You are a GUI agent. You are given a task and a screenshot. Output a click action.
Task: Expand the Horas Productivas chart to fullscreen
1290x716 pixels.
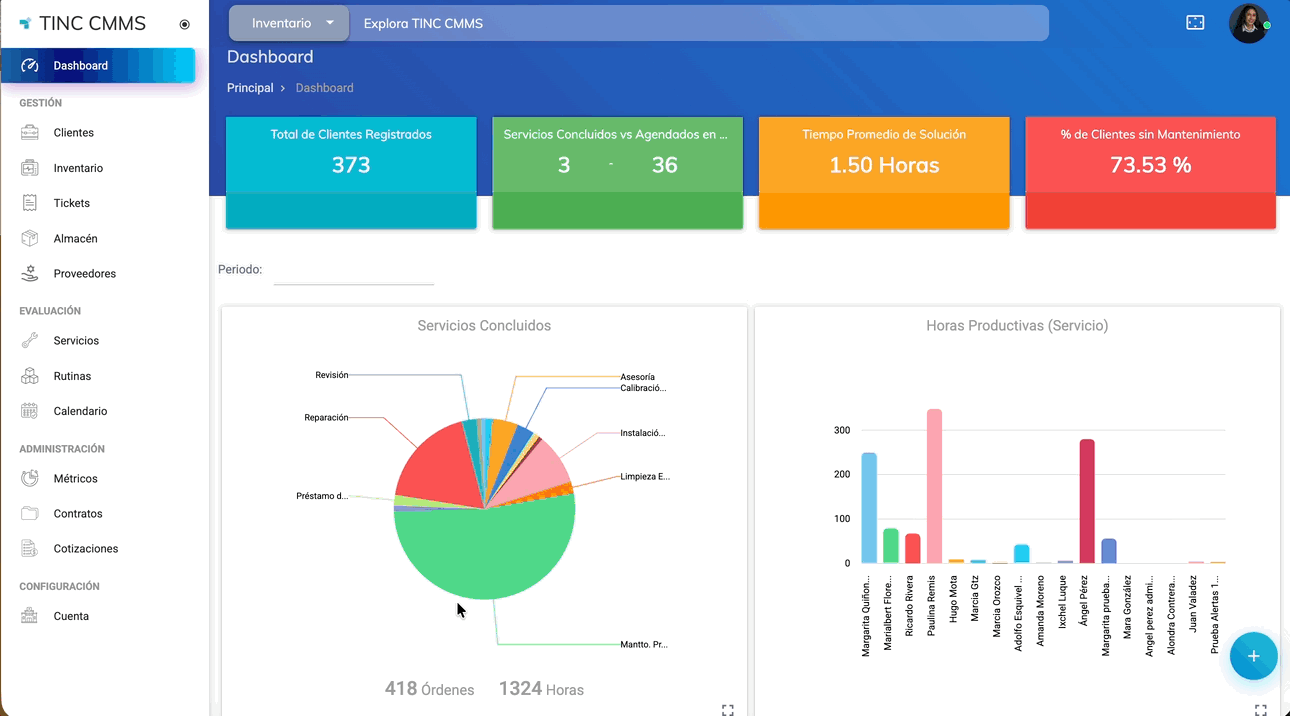1260,709
